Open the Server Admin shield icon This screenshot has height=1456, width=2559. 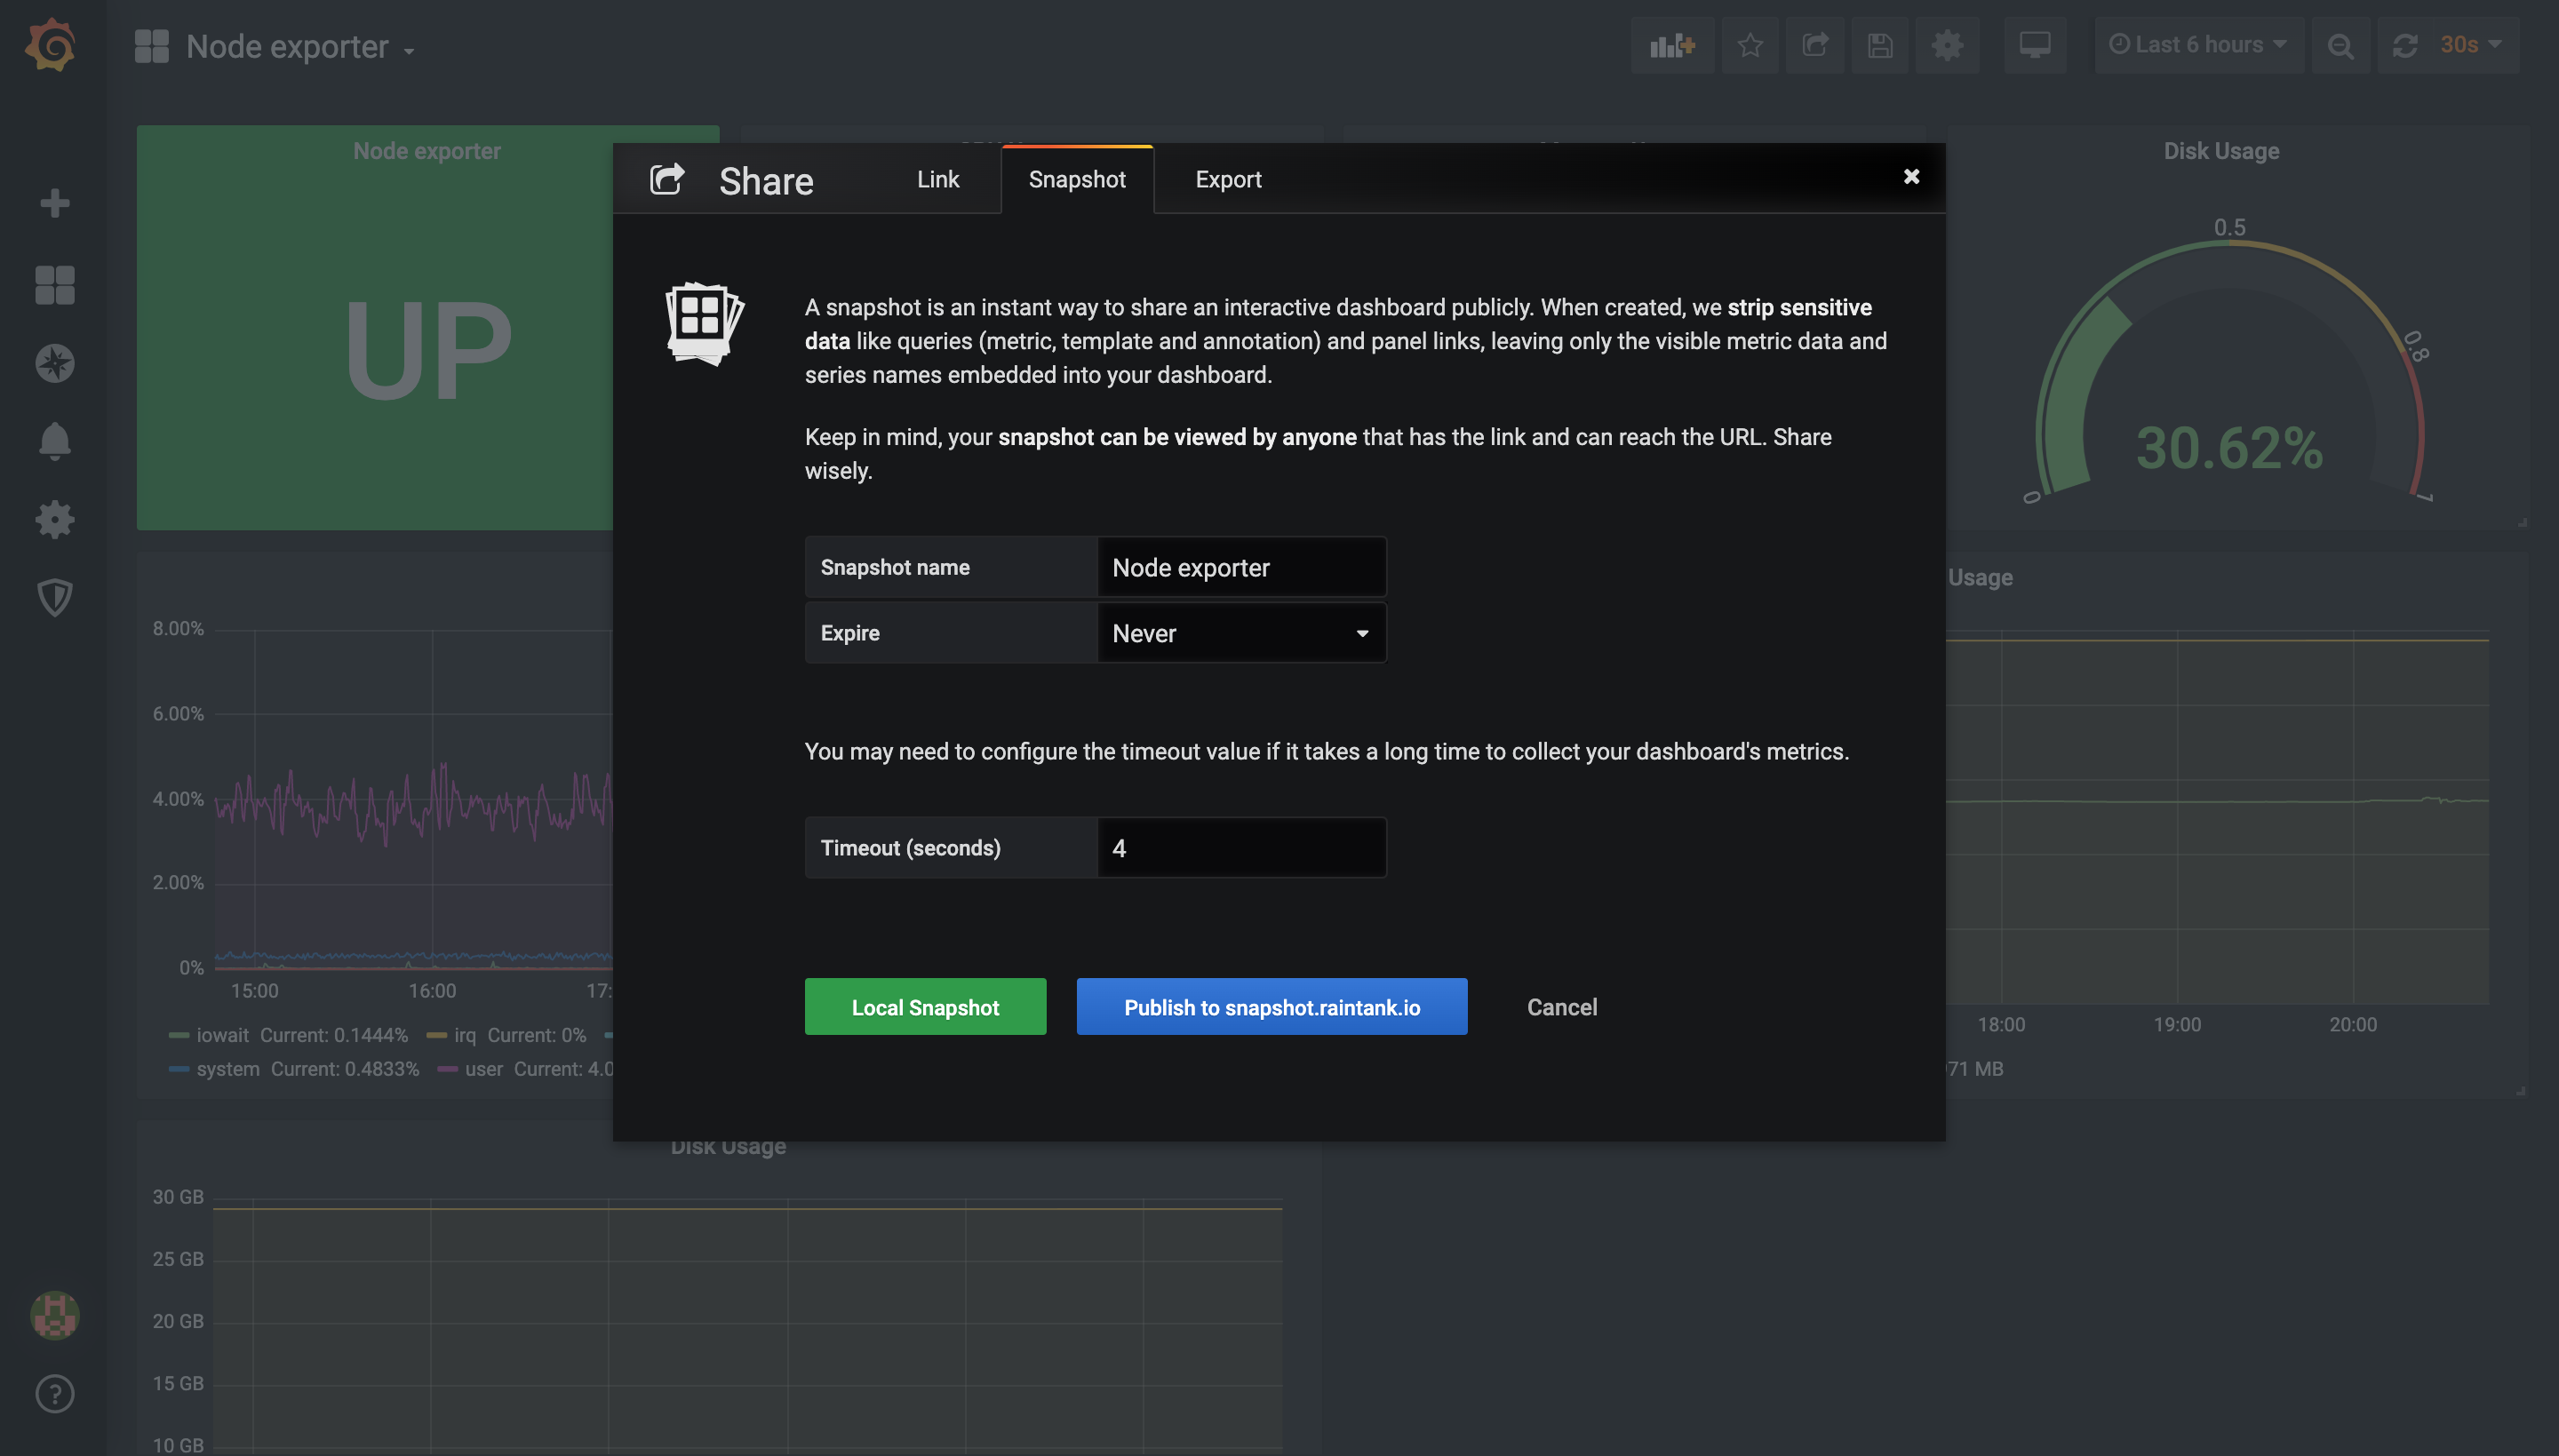(x=54, y=597)
